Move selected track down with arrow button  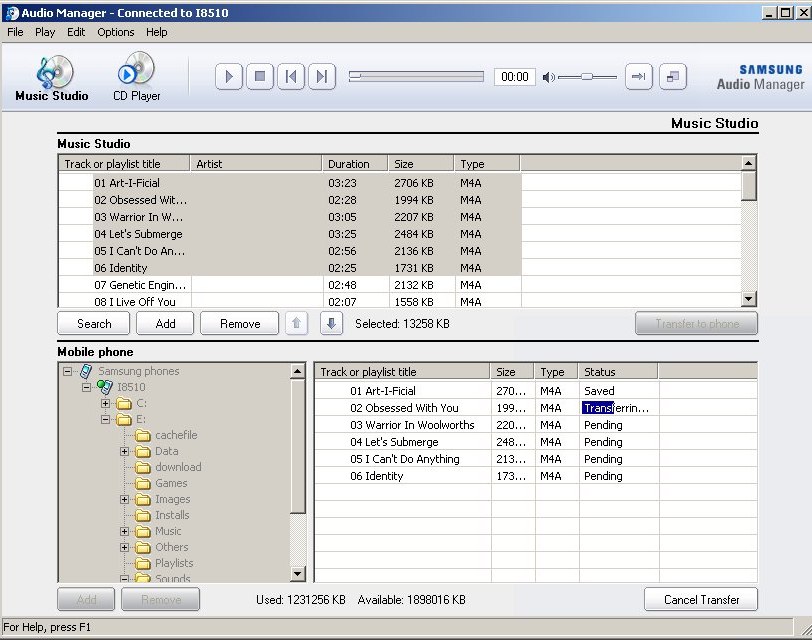pyautogui.click(x=332, y=323)
